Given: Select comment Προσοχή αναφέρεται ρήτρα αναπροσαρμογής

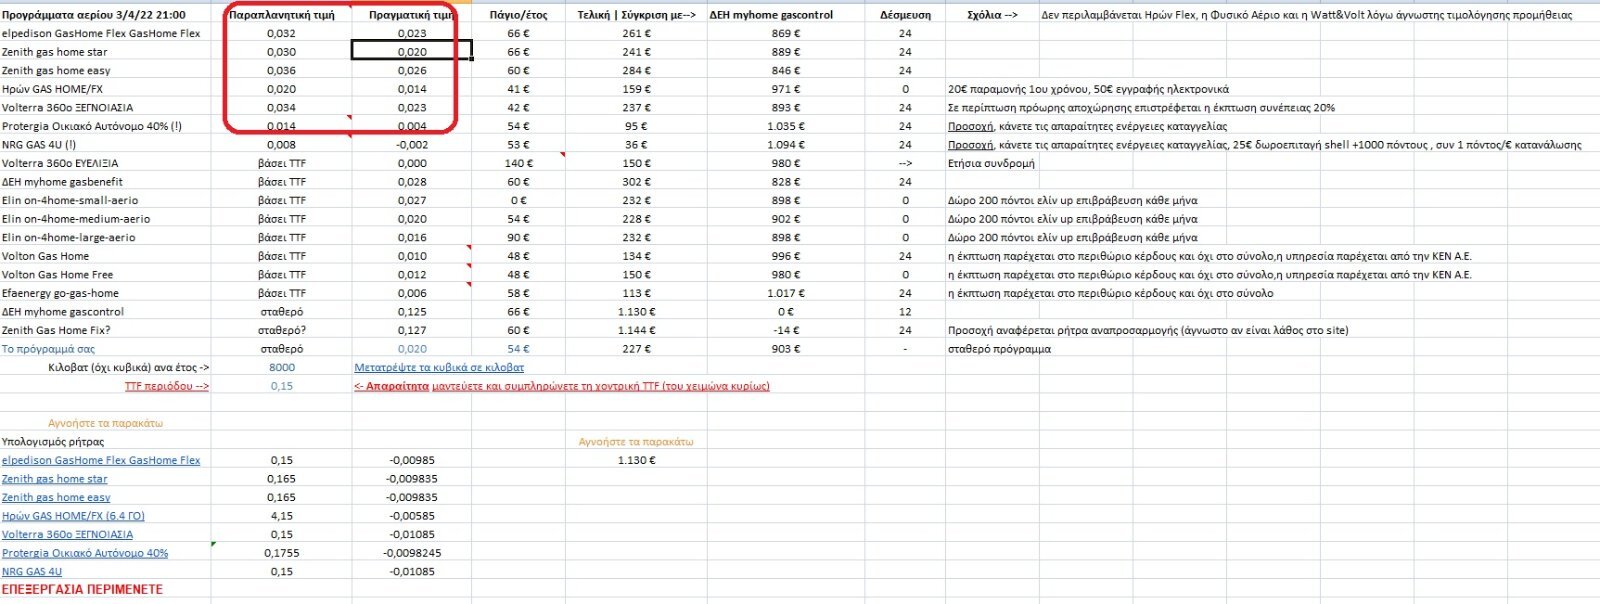Looking at the screenshot, I should tap(1147, 330).
